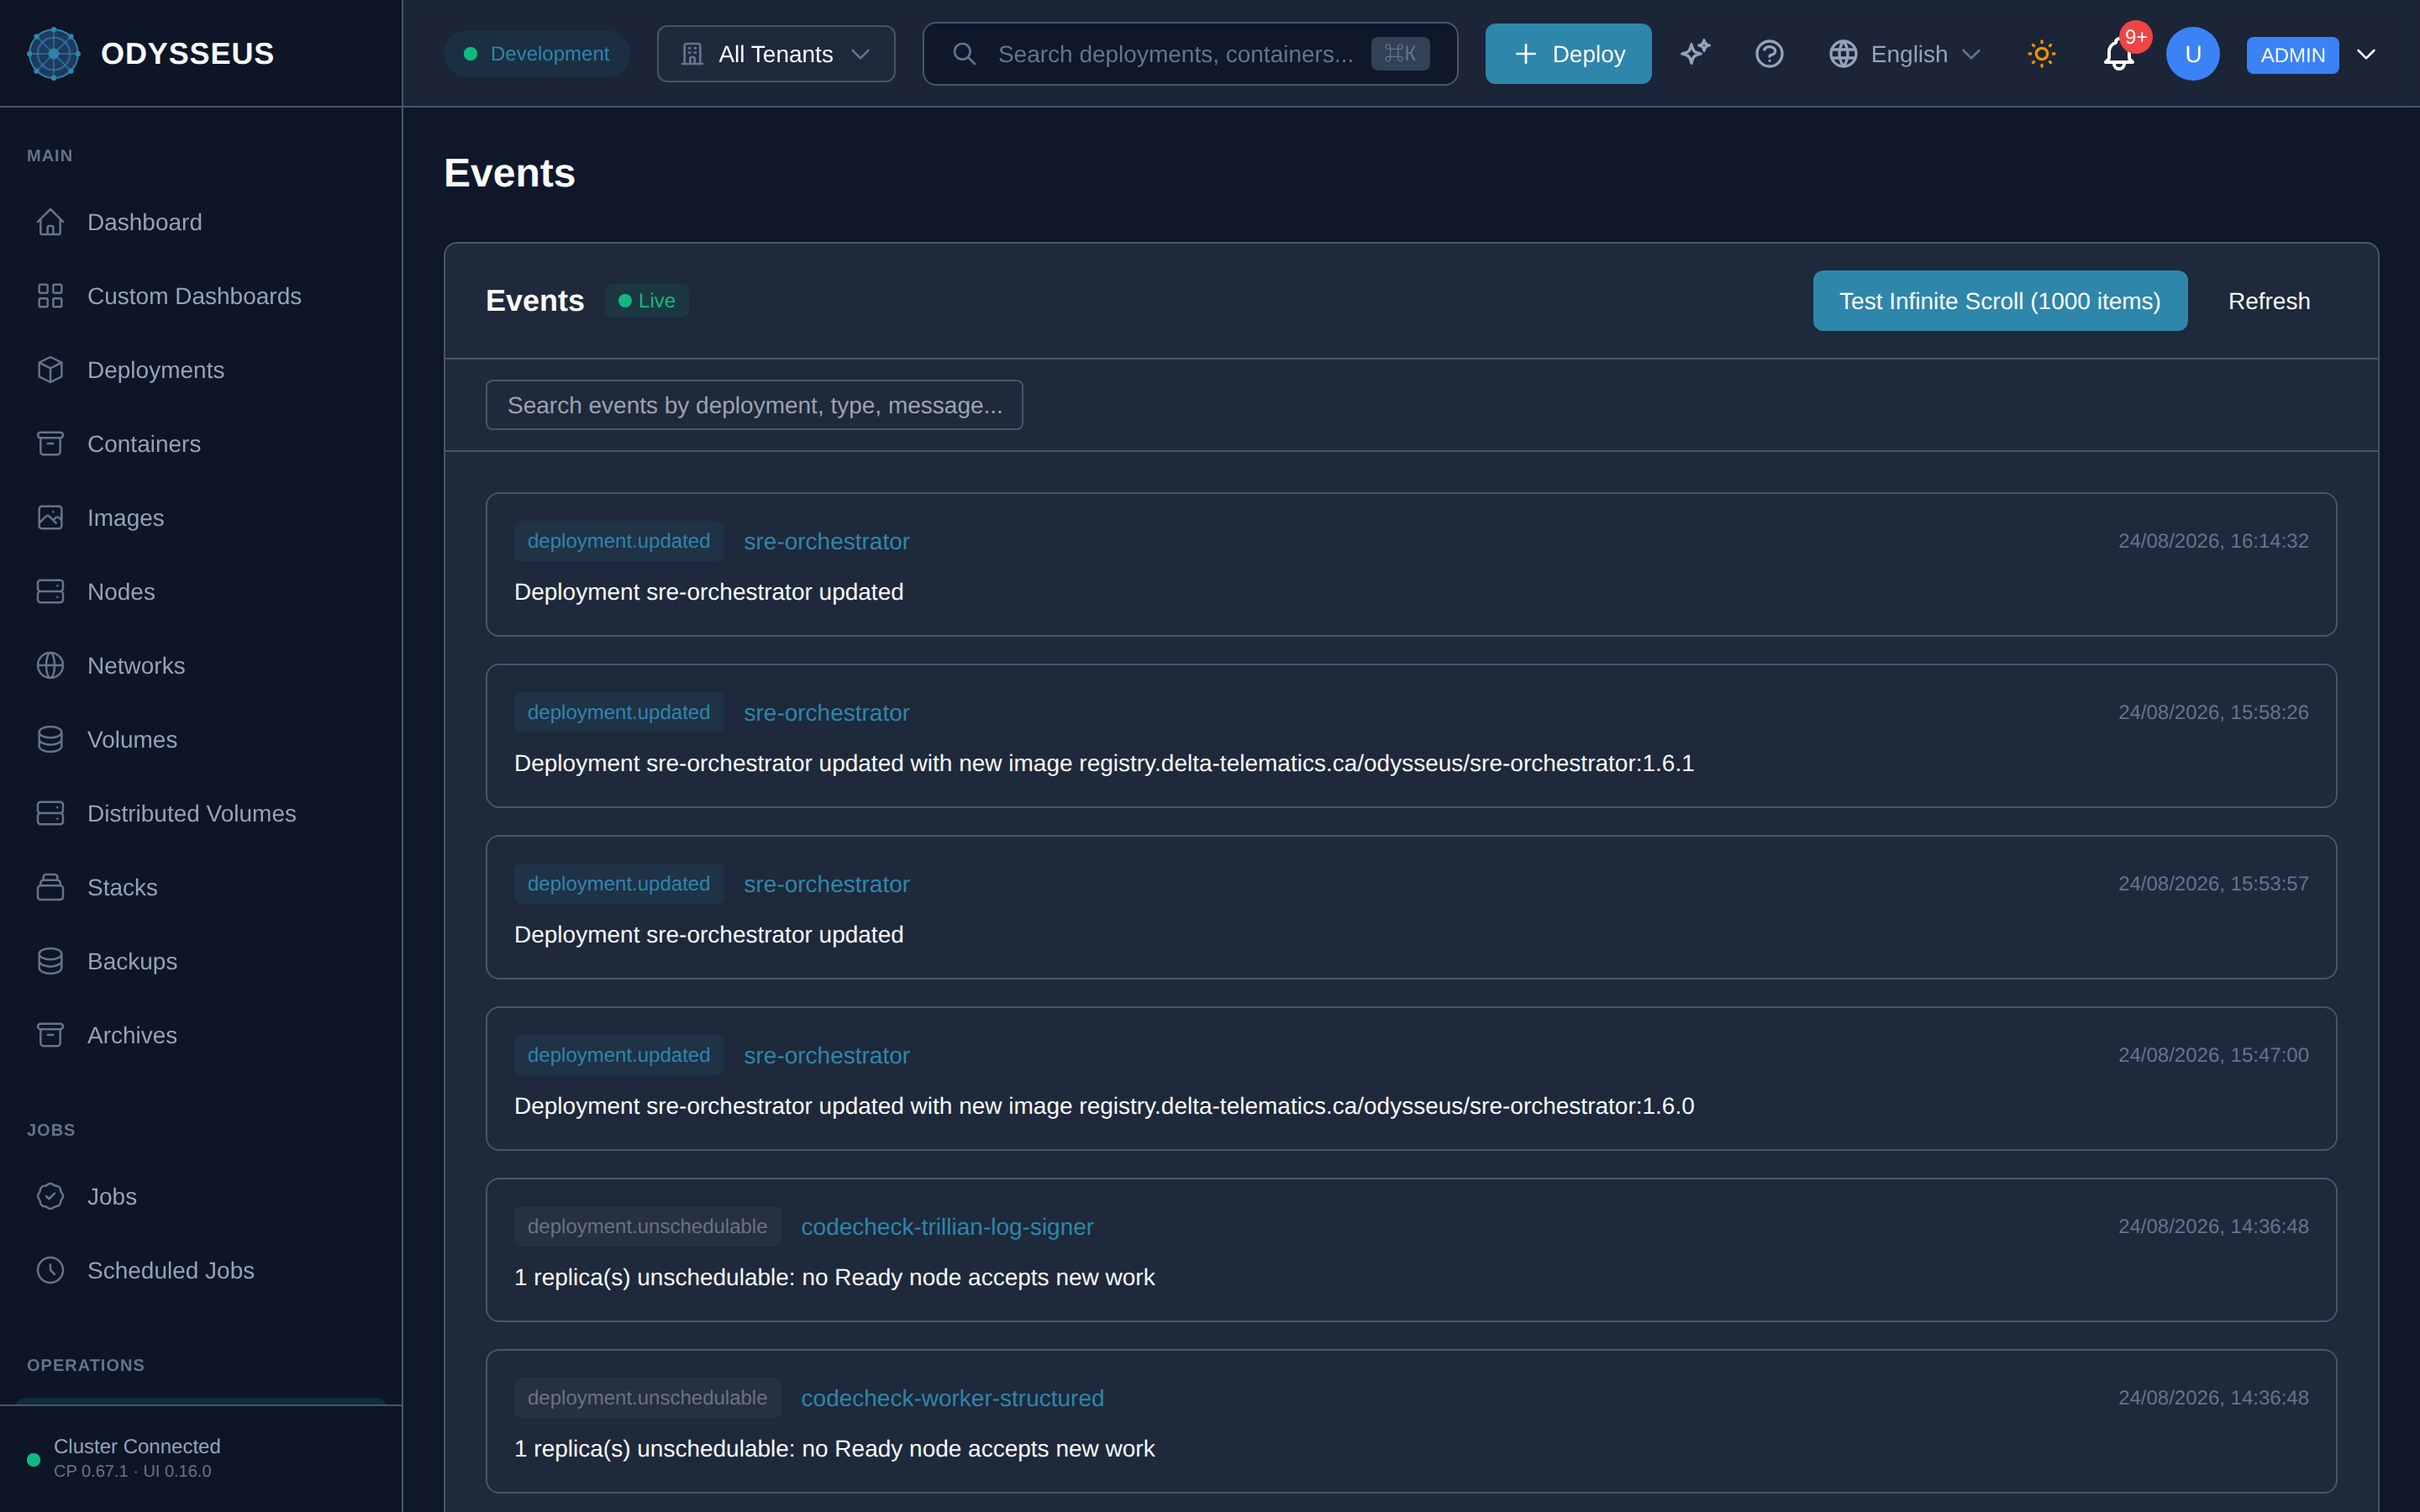
Task: Navigate to Images page
Action: point(200,518)
